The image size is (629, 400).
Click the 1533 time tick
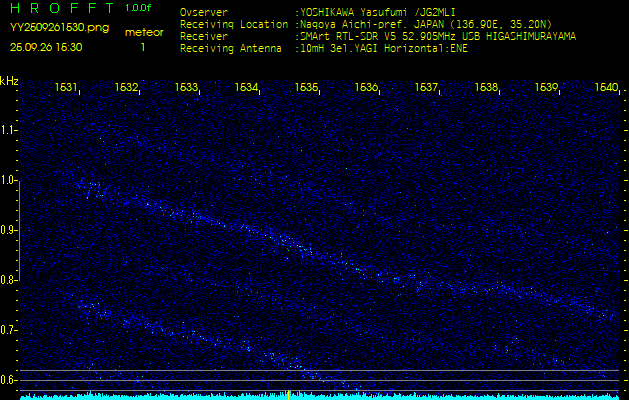point(186,88)
